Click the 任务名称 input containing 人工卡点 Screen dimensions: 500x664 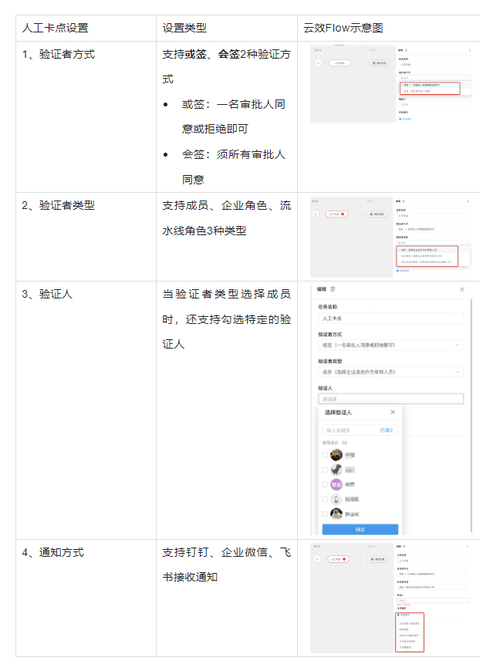(x=390, y=318)
